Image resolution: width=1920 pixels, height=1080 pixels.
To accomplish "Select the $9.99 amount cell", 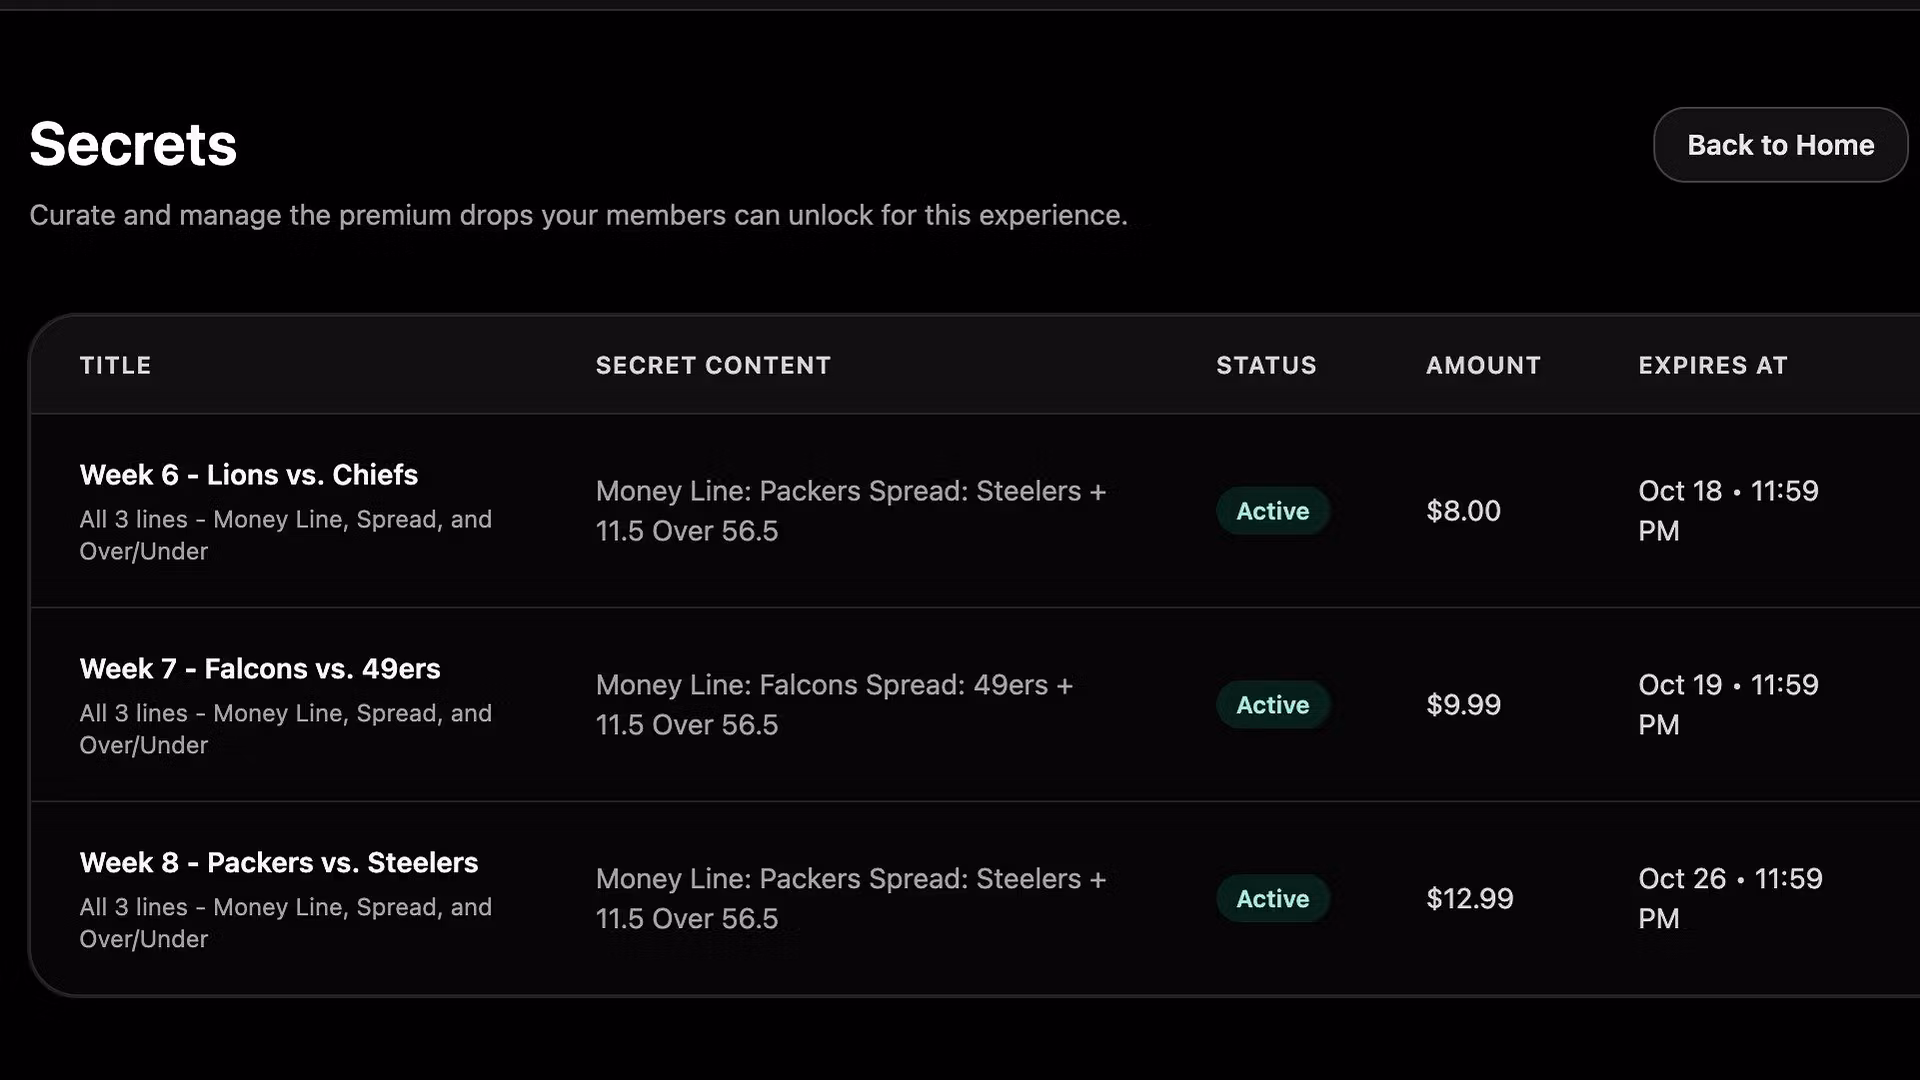I will point(1463,705).
